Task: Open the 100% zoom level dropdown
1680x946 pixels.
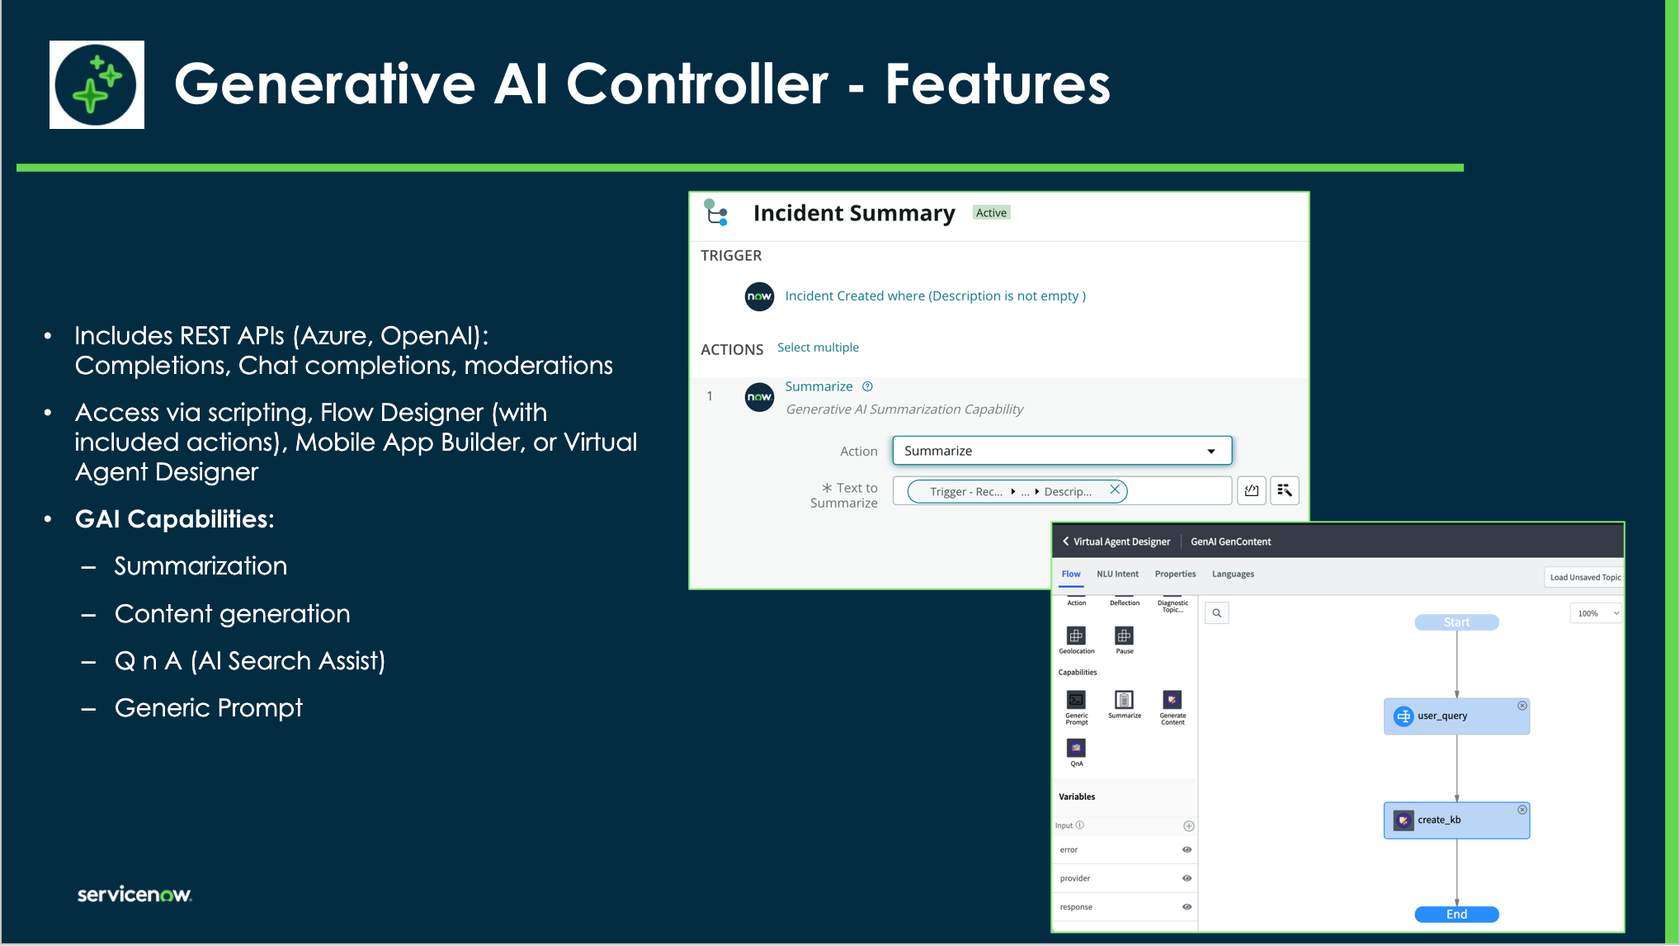Action: click(1595, 613)
